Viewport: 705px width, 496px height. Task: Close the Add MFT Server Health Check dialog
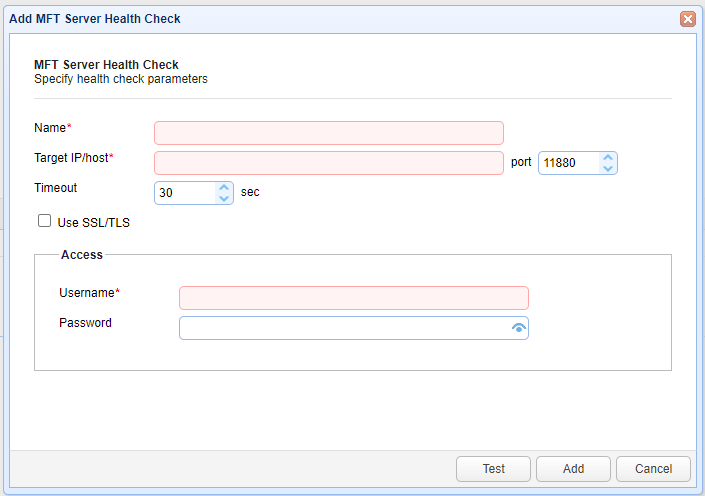687,19
